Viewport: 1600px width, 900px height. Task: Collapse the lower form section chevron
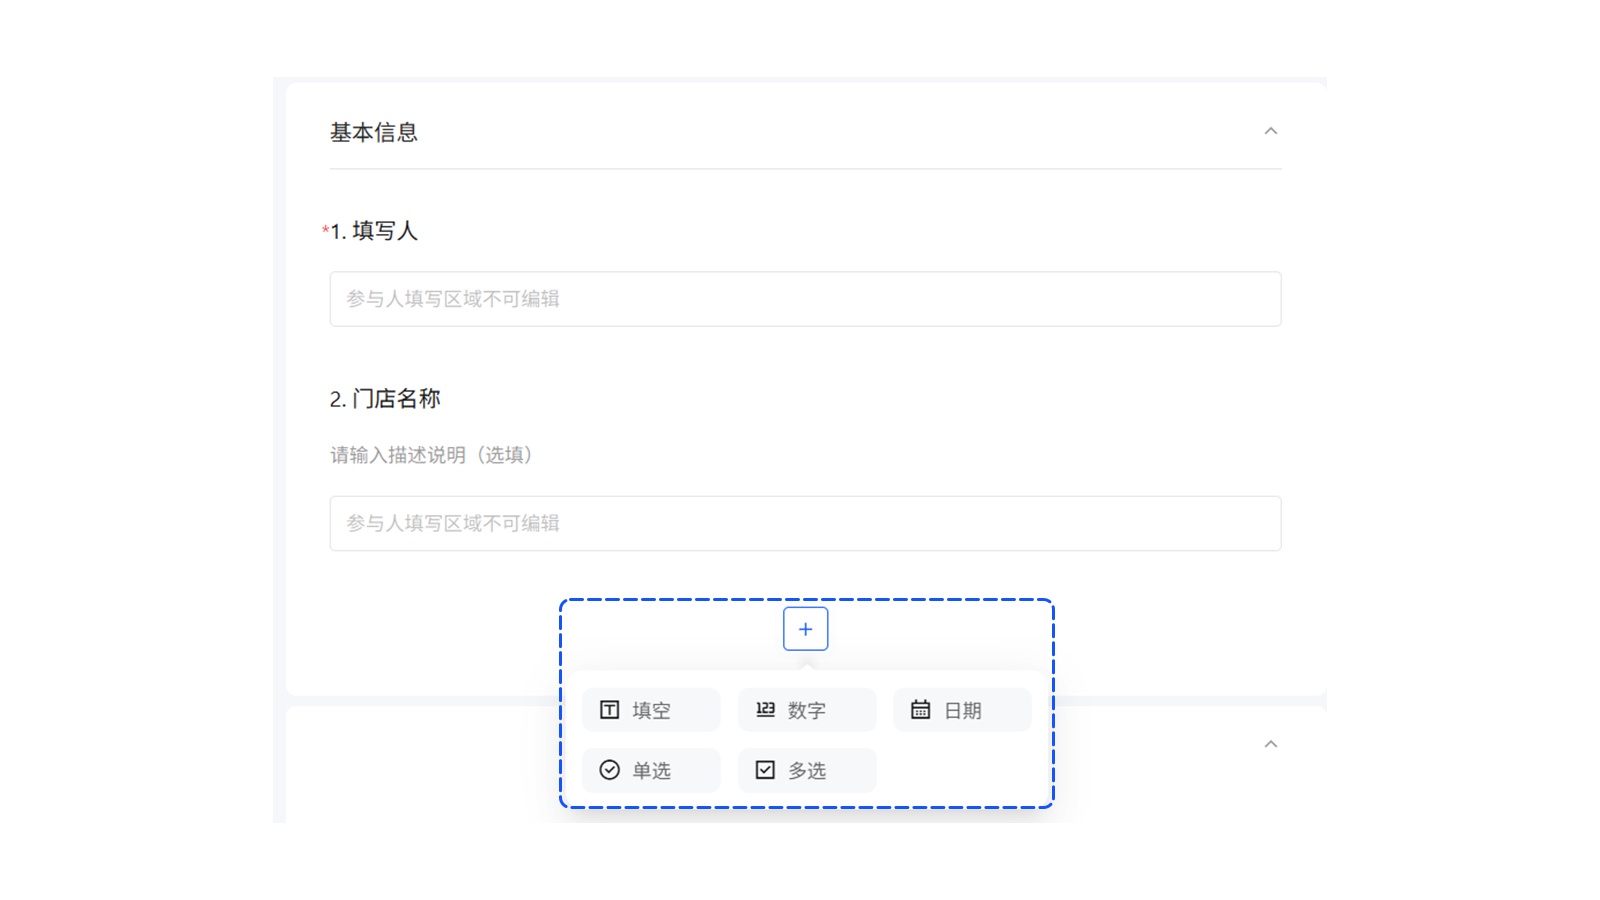[x=1271, y=744]
